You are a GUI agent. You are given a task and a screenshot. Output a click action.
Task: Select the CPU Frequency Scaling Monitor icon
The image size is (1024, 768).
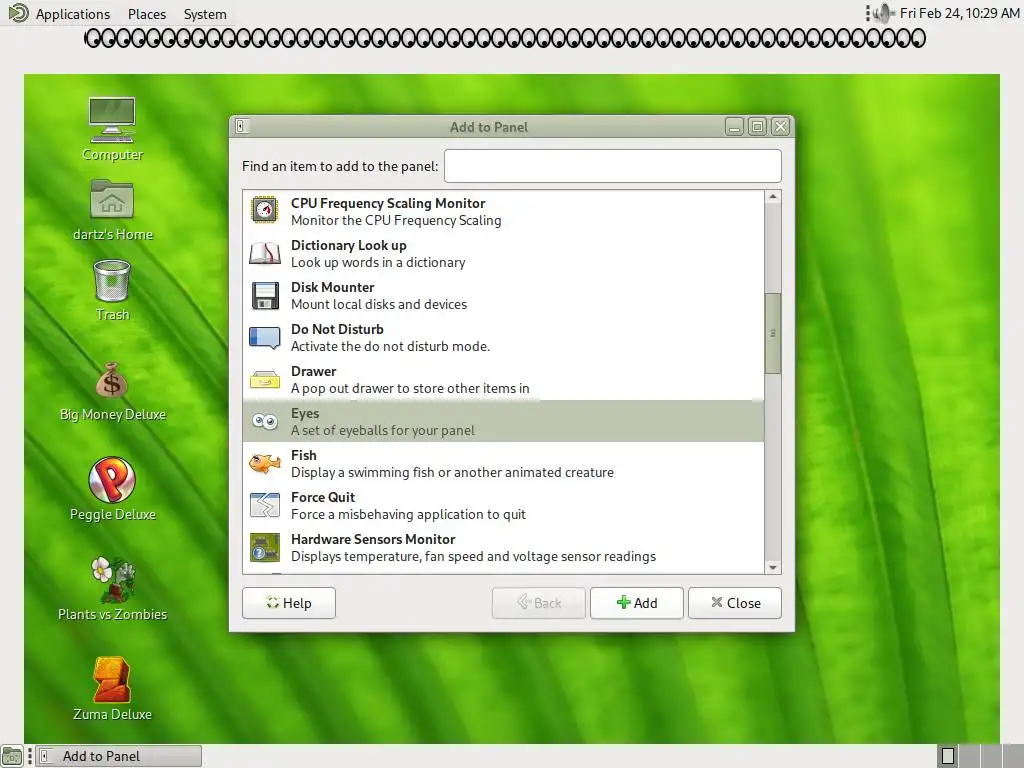click(264, 211)
